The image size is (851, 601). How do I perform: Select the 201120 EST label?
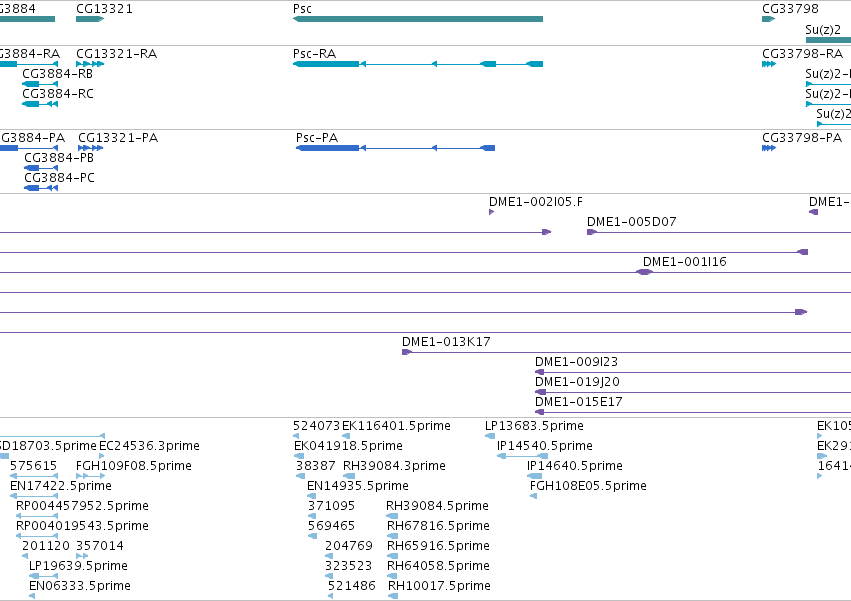tap(46, 546)
